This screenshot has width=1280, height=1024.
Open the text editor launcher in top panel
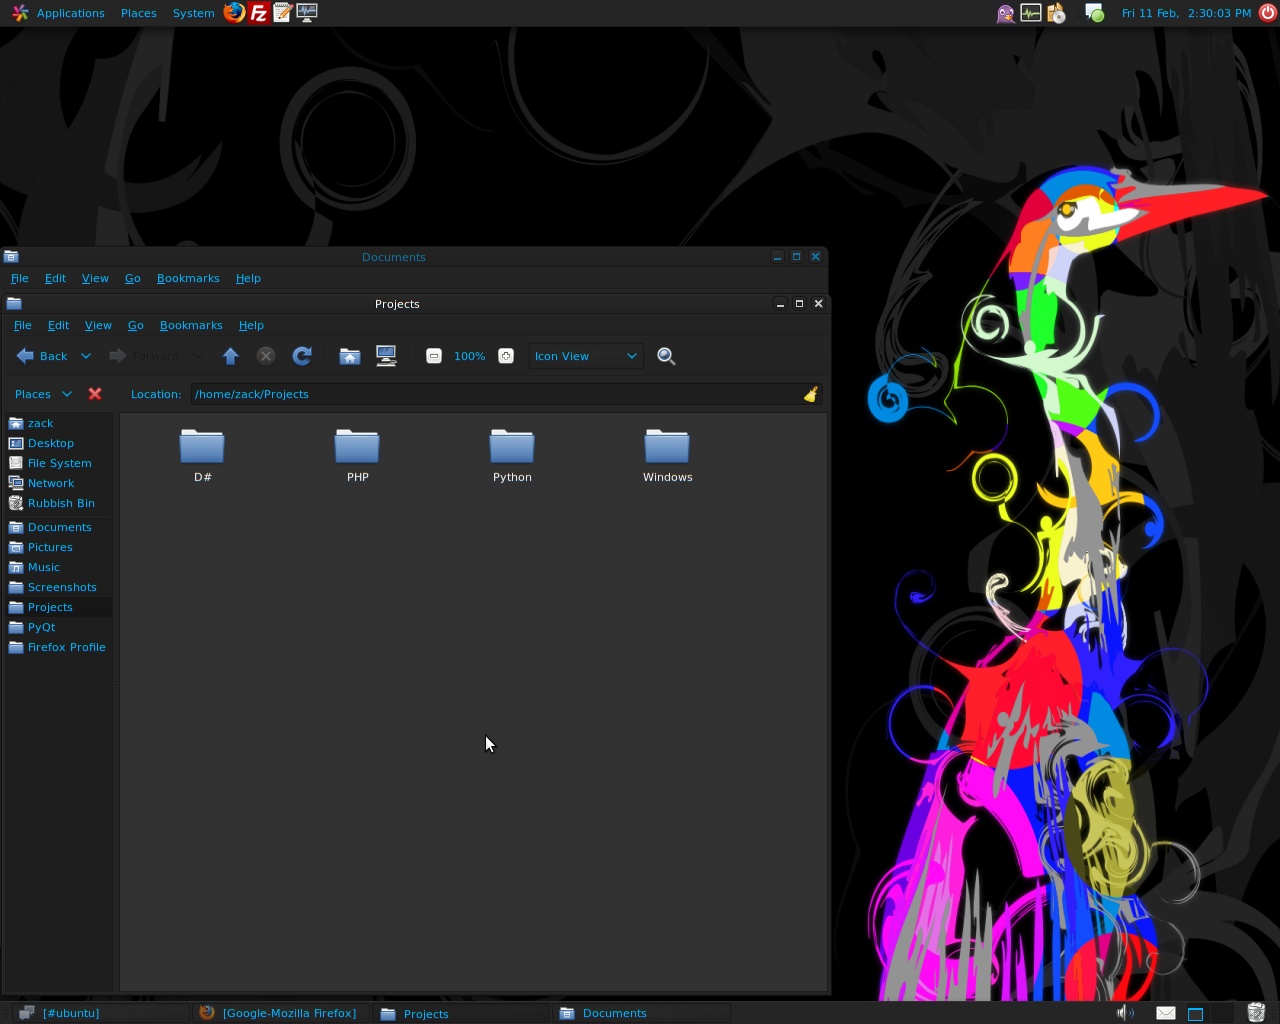282,13
